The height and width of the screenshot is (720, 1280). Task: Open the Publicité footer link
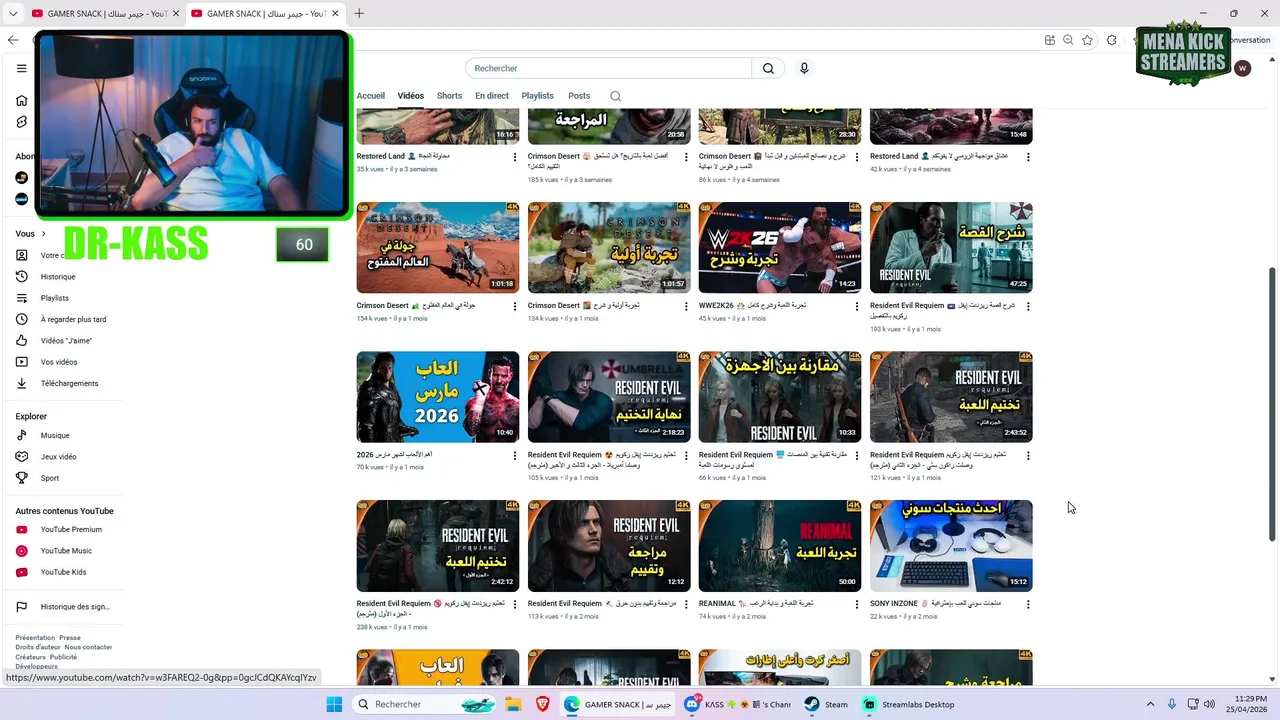(64, 657)
